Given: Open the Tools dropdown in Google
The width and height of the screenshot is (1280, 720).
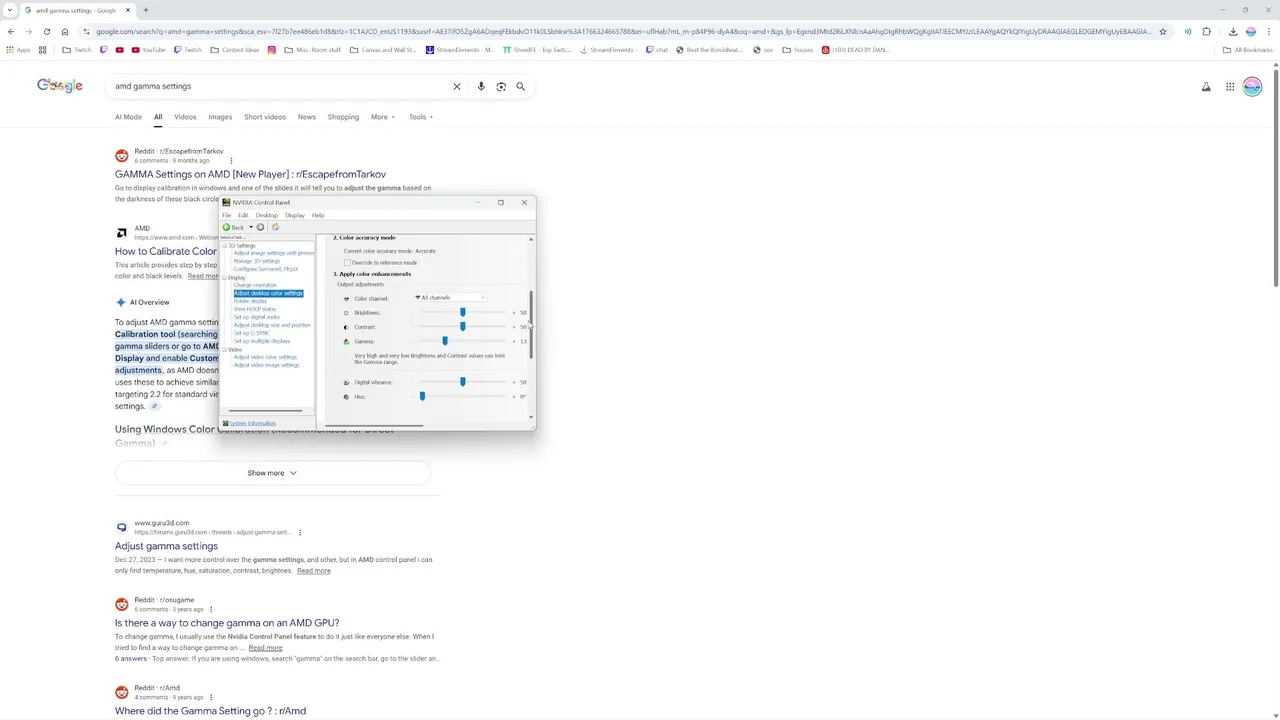Looking at the screenshot, I should tap(420, 117).
